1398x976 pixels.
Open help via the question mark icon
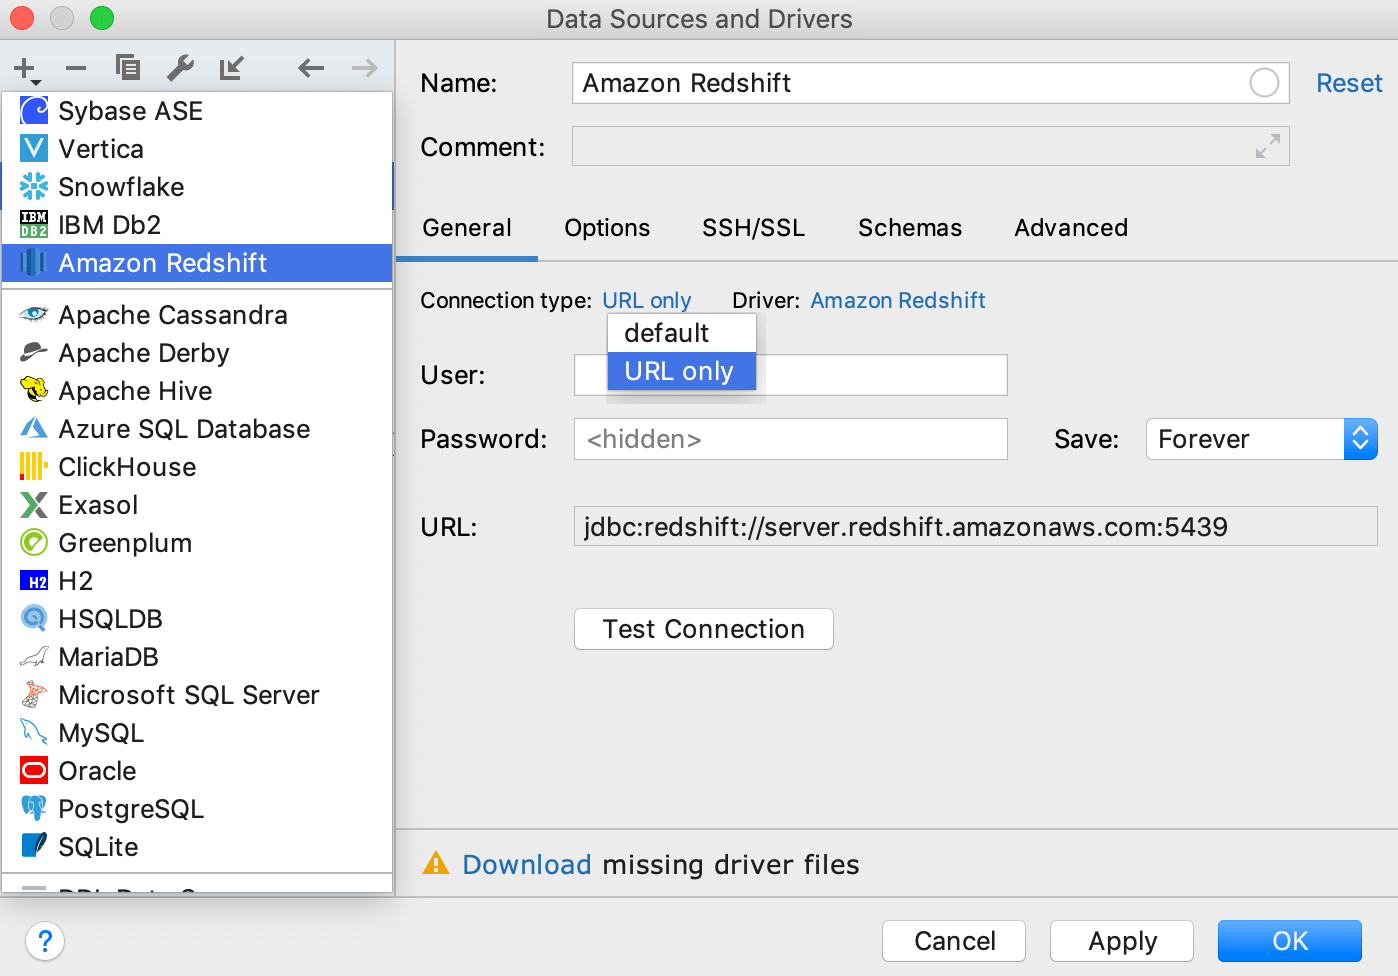click(44, 941)
